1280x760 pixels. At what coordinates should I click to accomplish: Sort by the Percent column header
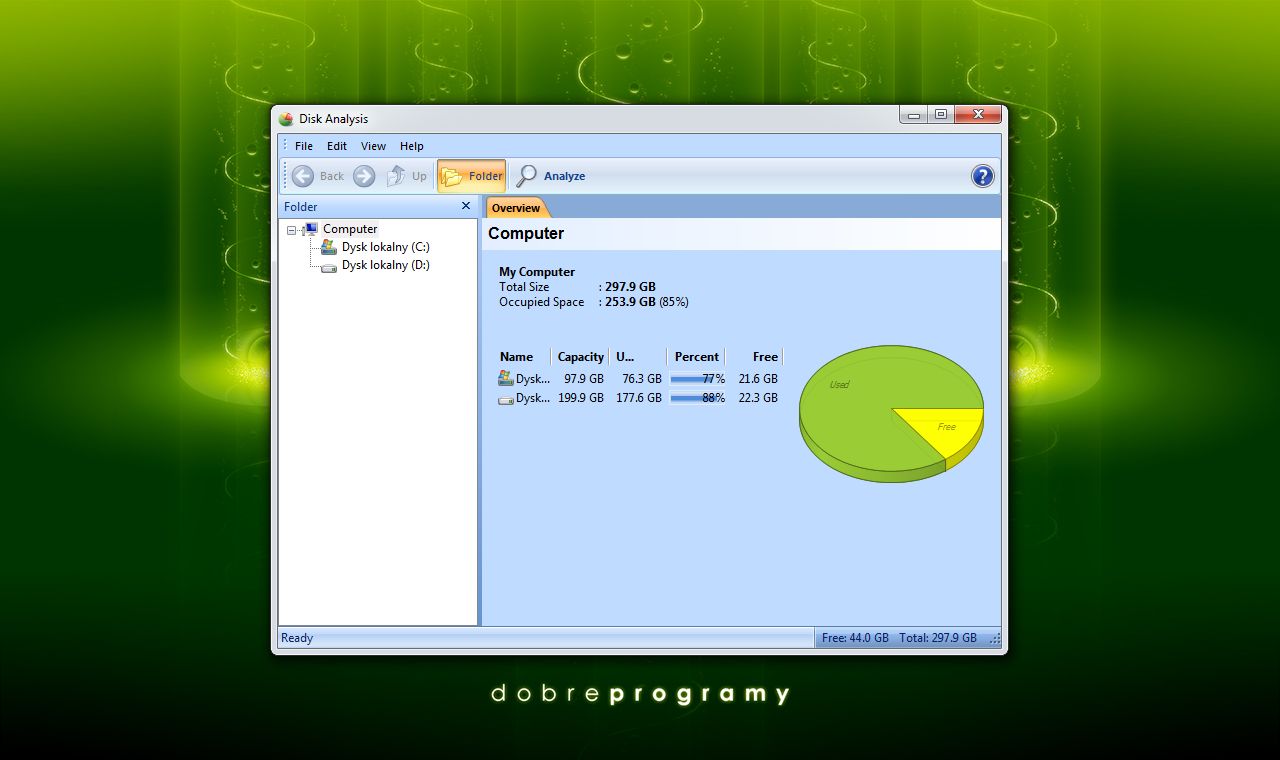(x=696, y=357)
